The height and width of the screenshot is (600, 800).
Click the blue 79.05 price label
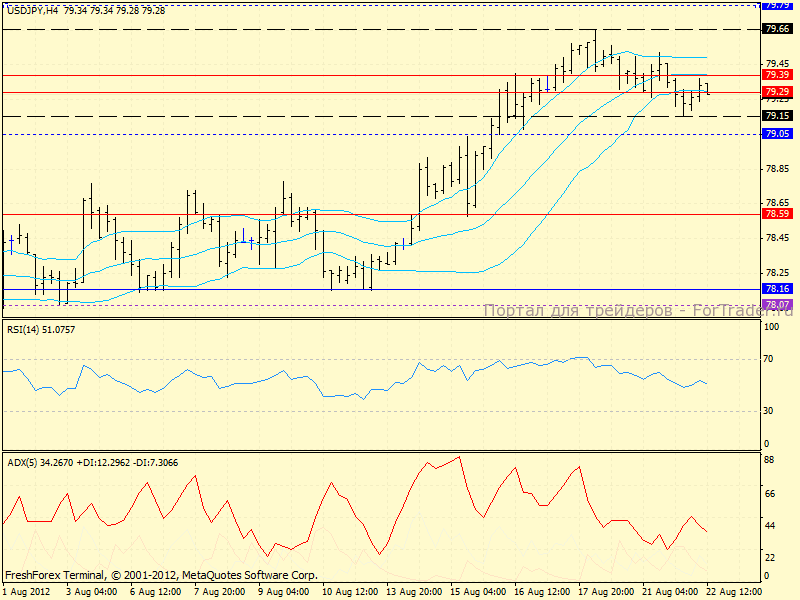(776, 134)
